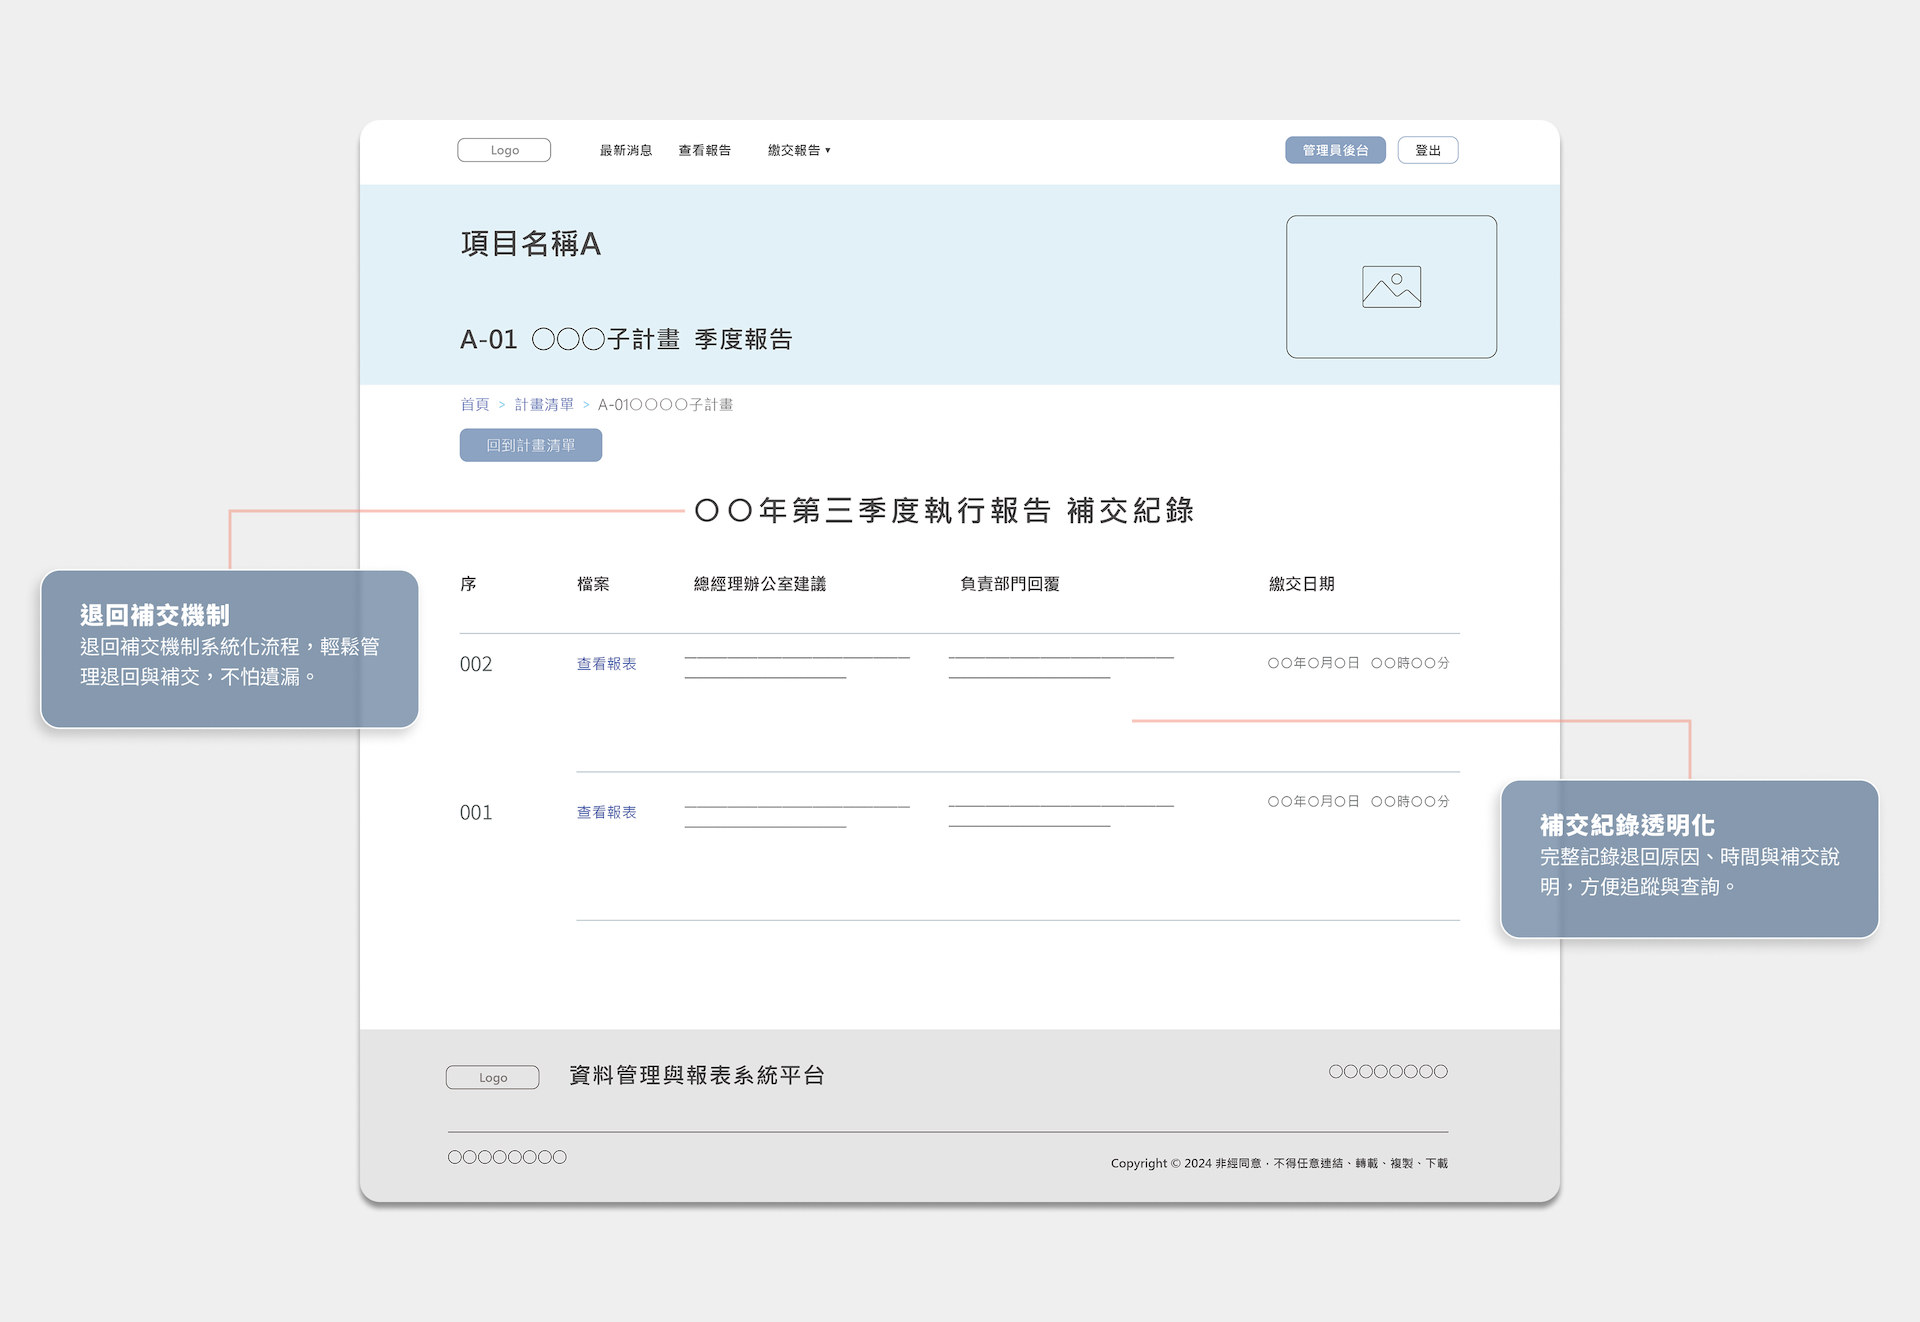The width and height of the screenshot is (1920, 1322).
Task: Click the 總經理辦公室建議 column header
Action: click(759, 584)
